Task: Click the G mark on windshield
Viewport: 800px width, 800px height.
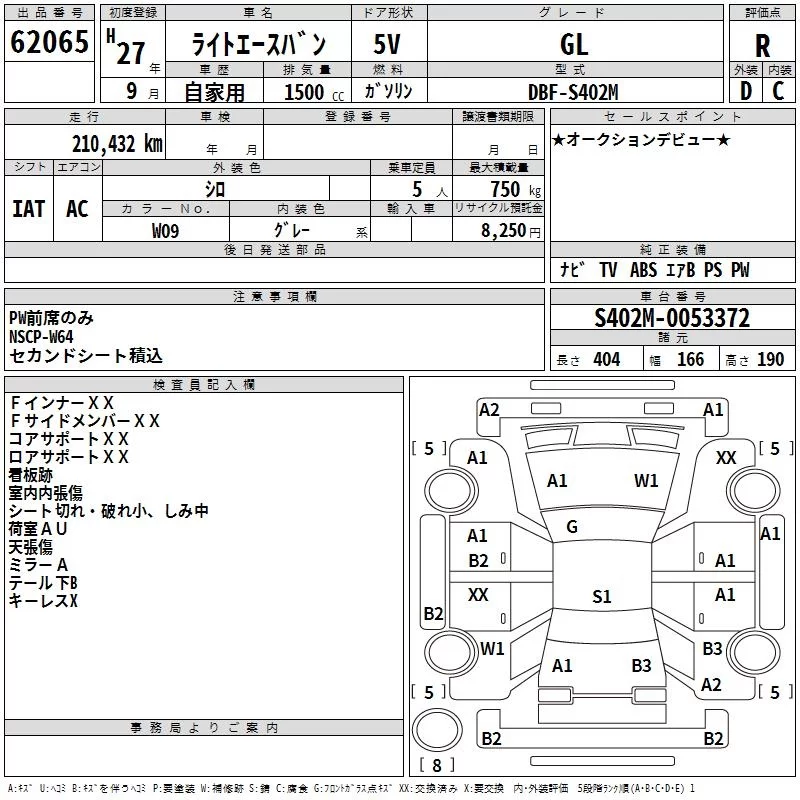Action: tap(572, 527)
